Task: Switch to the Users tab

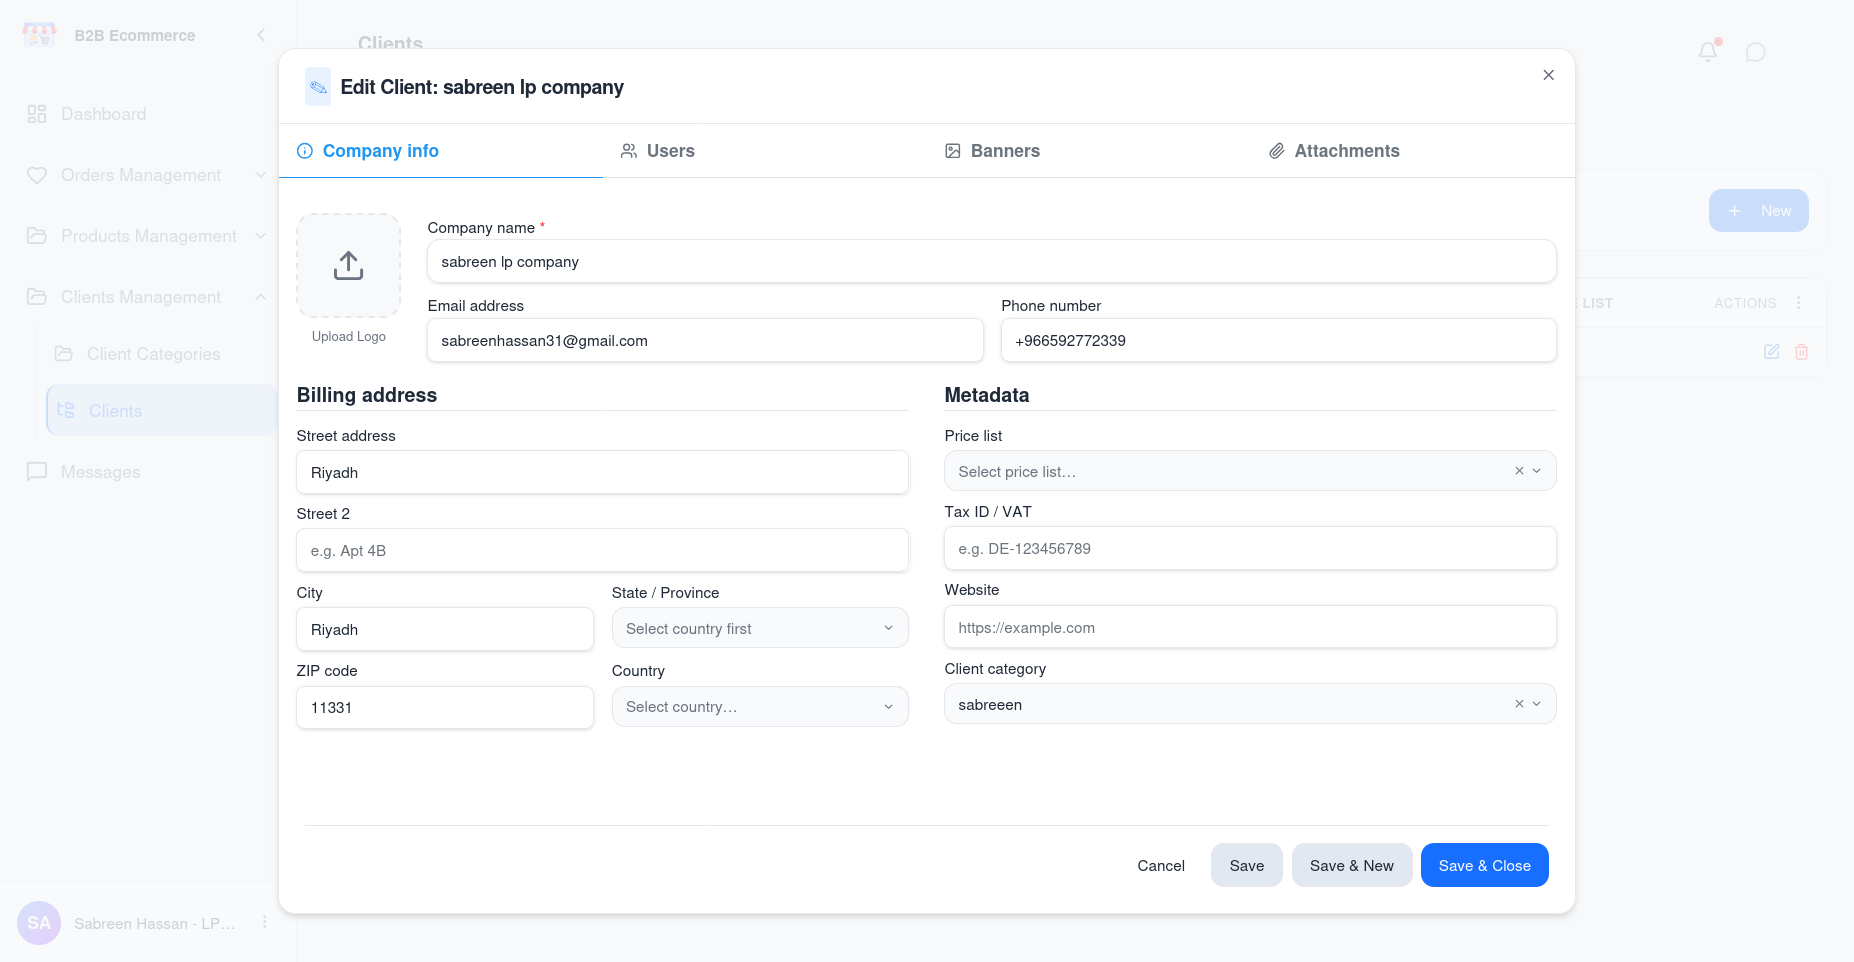Action: (x=765, y=151)
